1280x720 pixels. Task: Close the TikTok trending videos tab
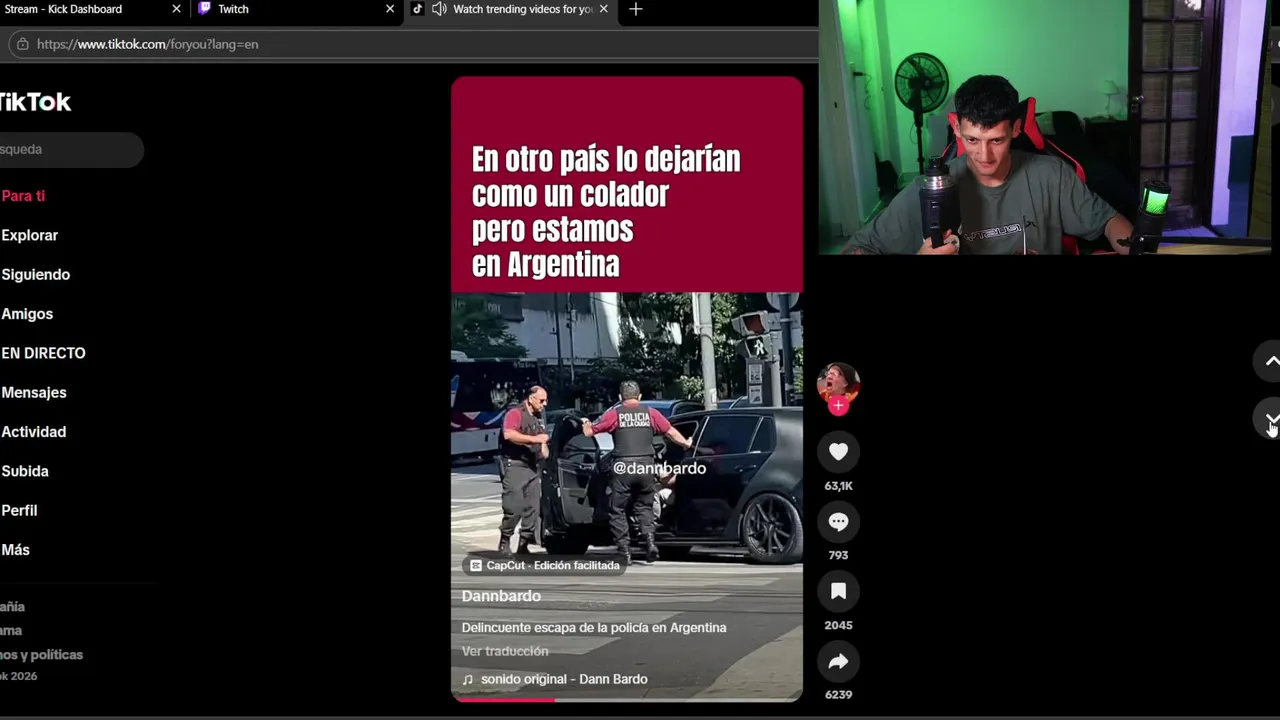click(x=603, y=9)
